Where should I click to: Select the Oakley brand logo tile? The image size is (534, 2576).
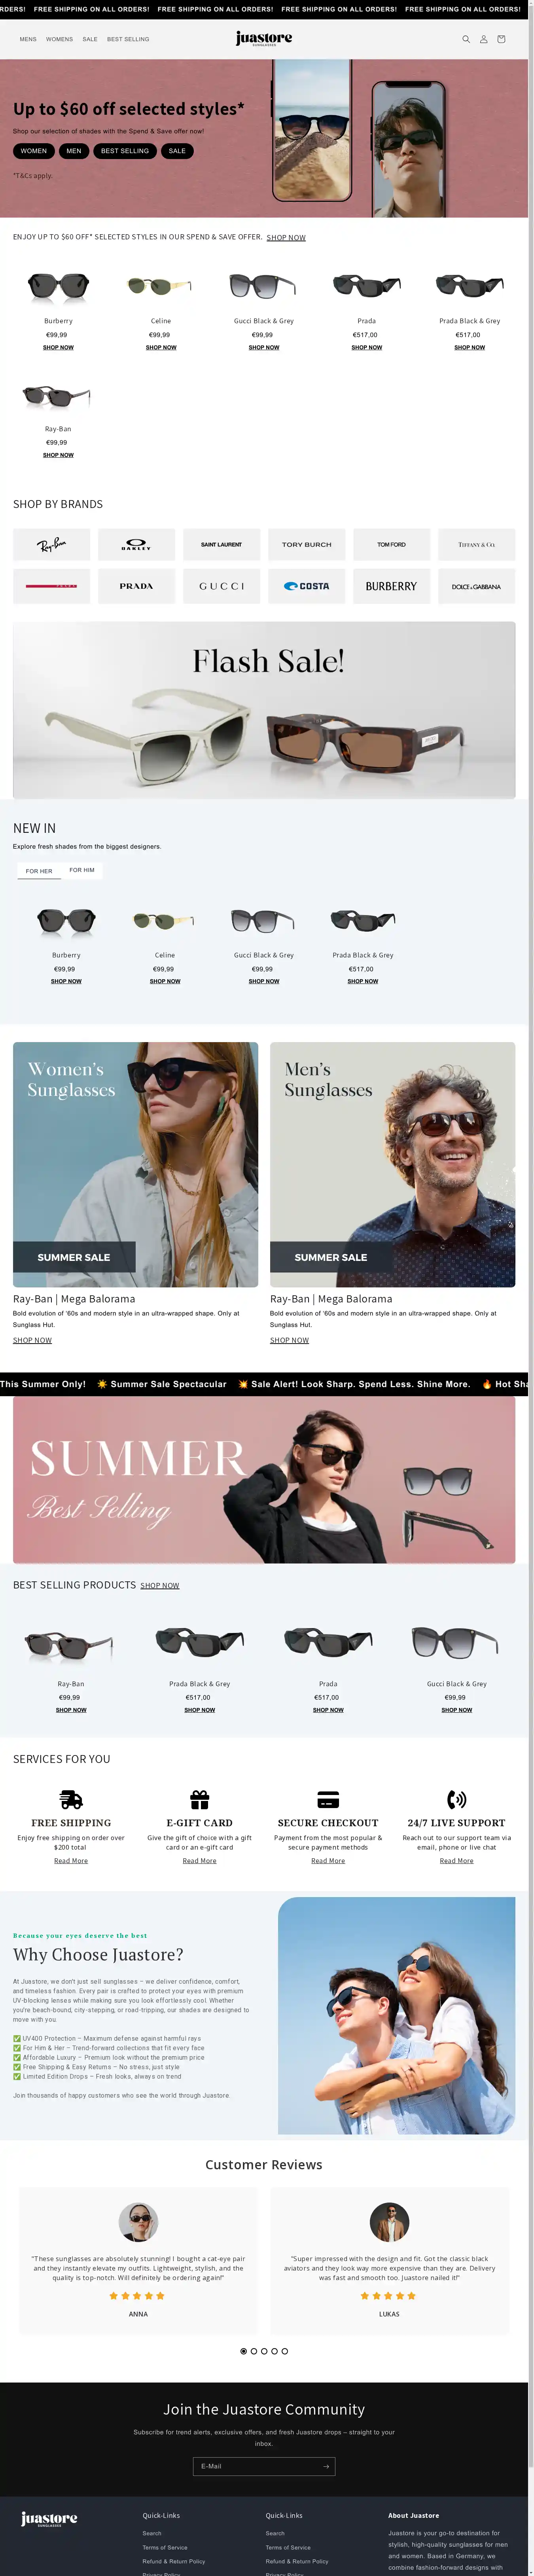pos(136,545)
